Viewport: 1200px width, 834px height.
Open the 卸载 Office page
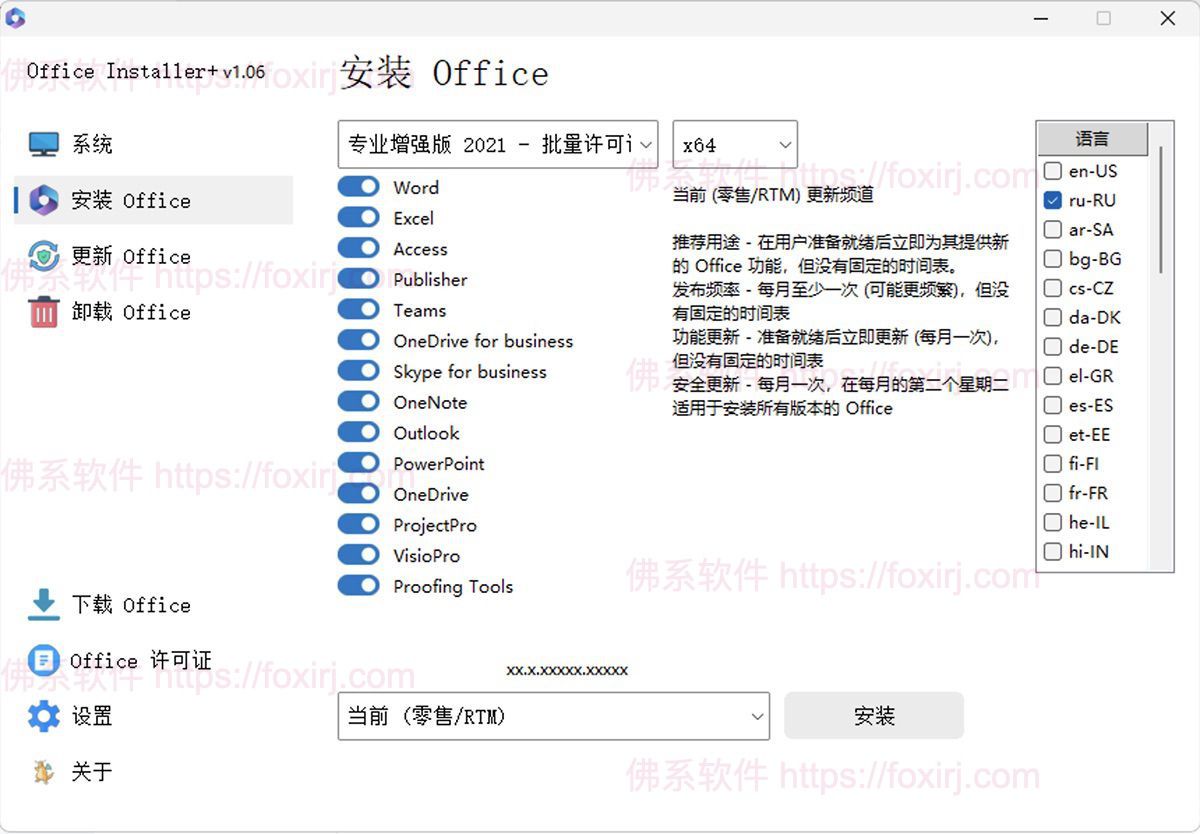(x=153, y=312)
